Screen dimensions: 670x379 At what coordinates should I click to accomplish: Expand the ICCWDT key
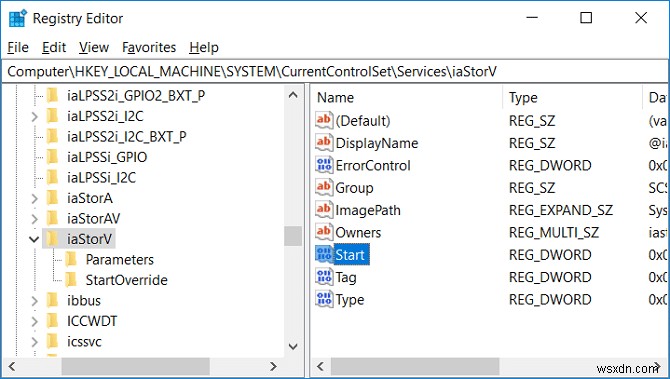(35, 321)
